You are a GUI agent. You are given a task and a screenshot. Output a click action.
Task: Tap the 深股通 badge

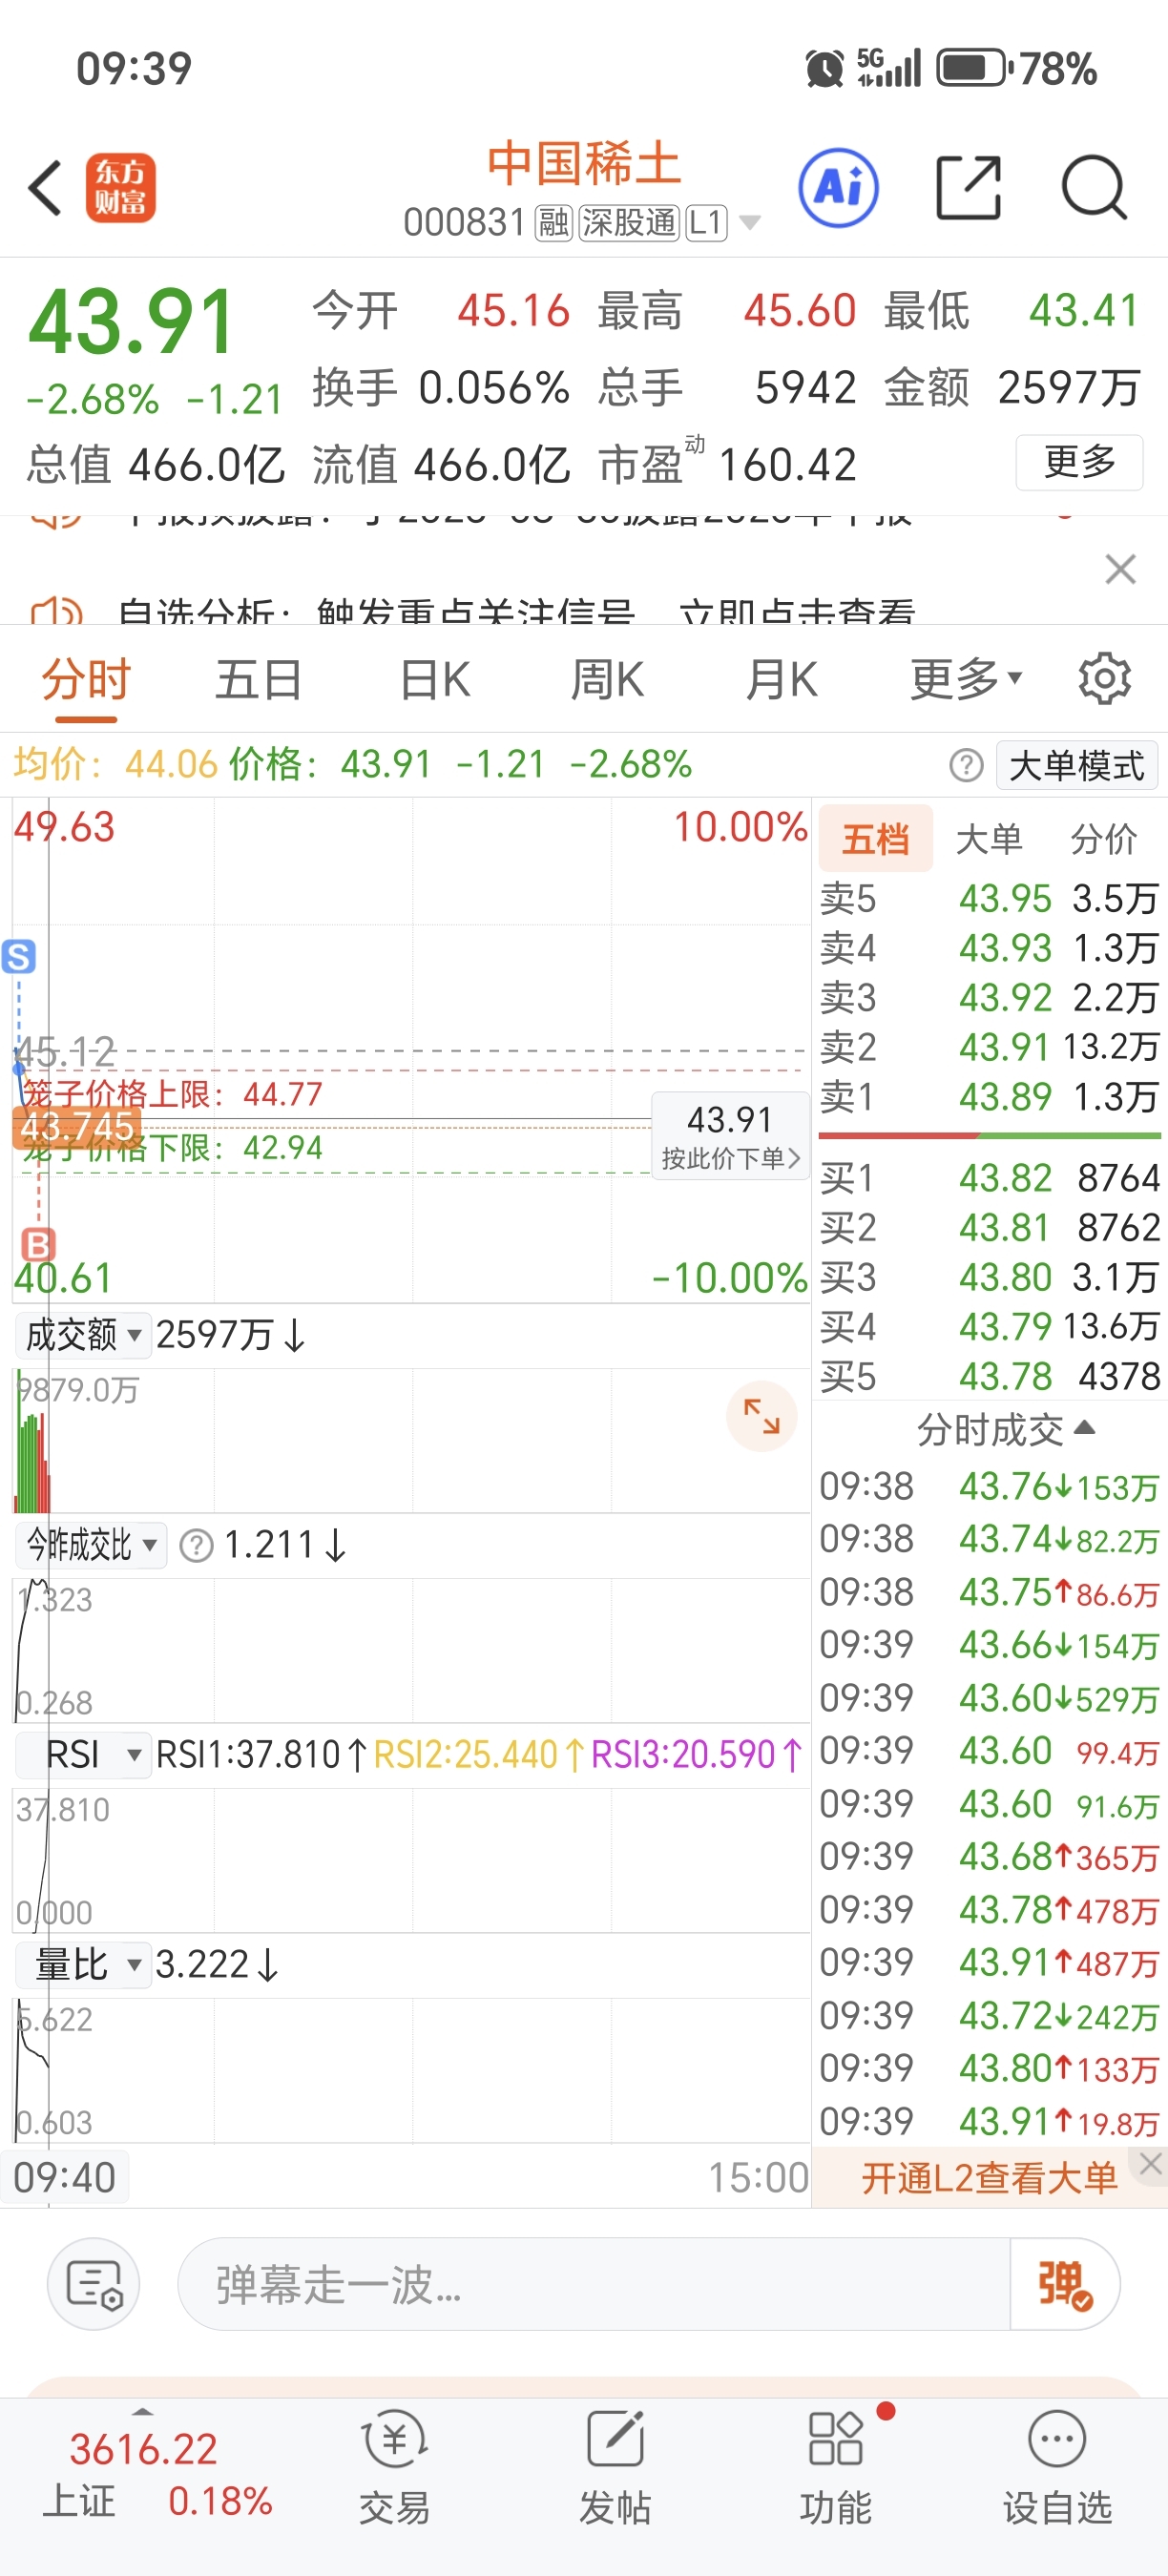click(629, 223)
